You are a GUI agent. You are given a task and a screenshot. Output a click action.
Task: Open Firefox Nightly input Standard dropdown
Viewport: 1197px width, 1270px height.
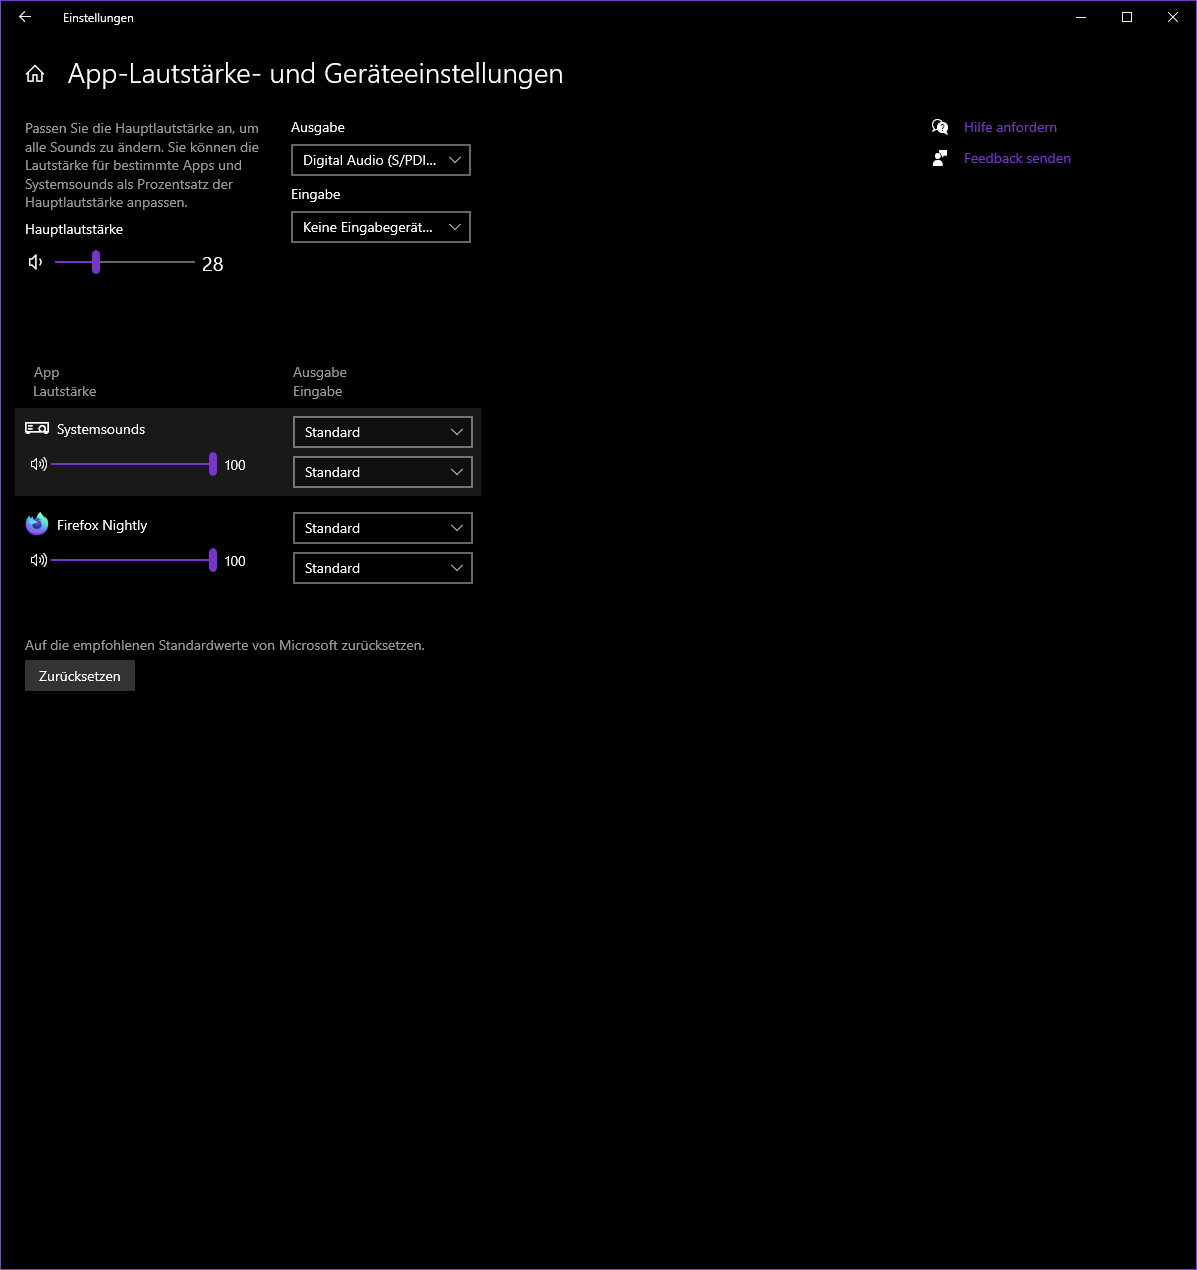tap(383, 568)
